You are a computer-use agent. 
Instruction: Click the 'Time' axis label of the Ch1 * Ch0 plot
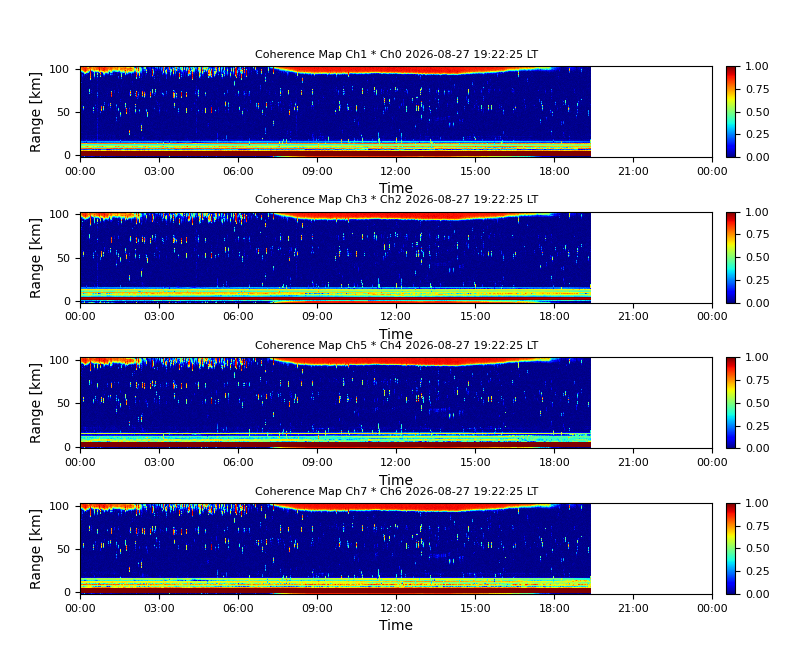click(396, 188)
